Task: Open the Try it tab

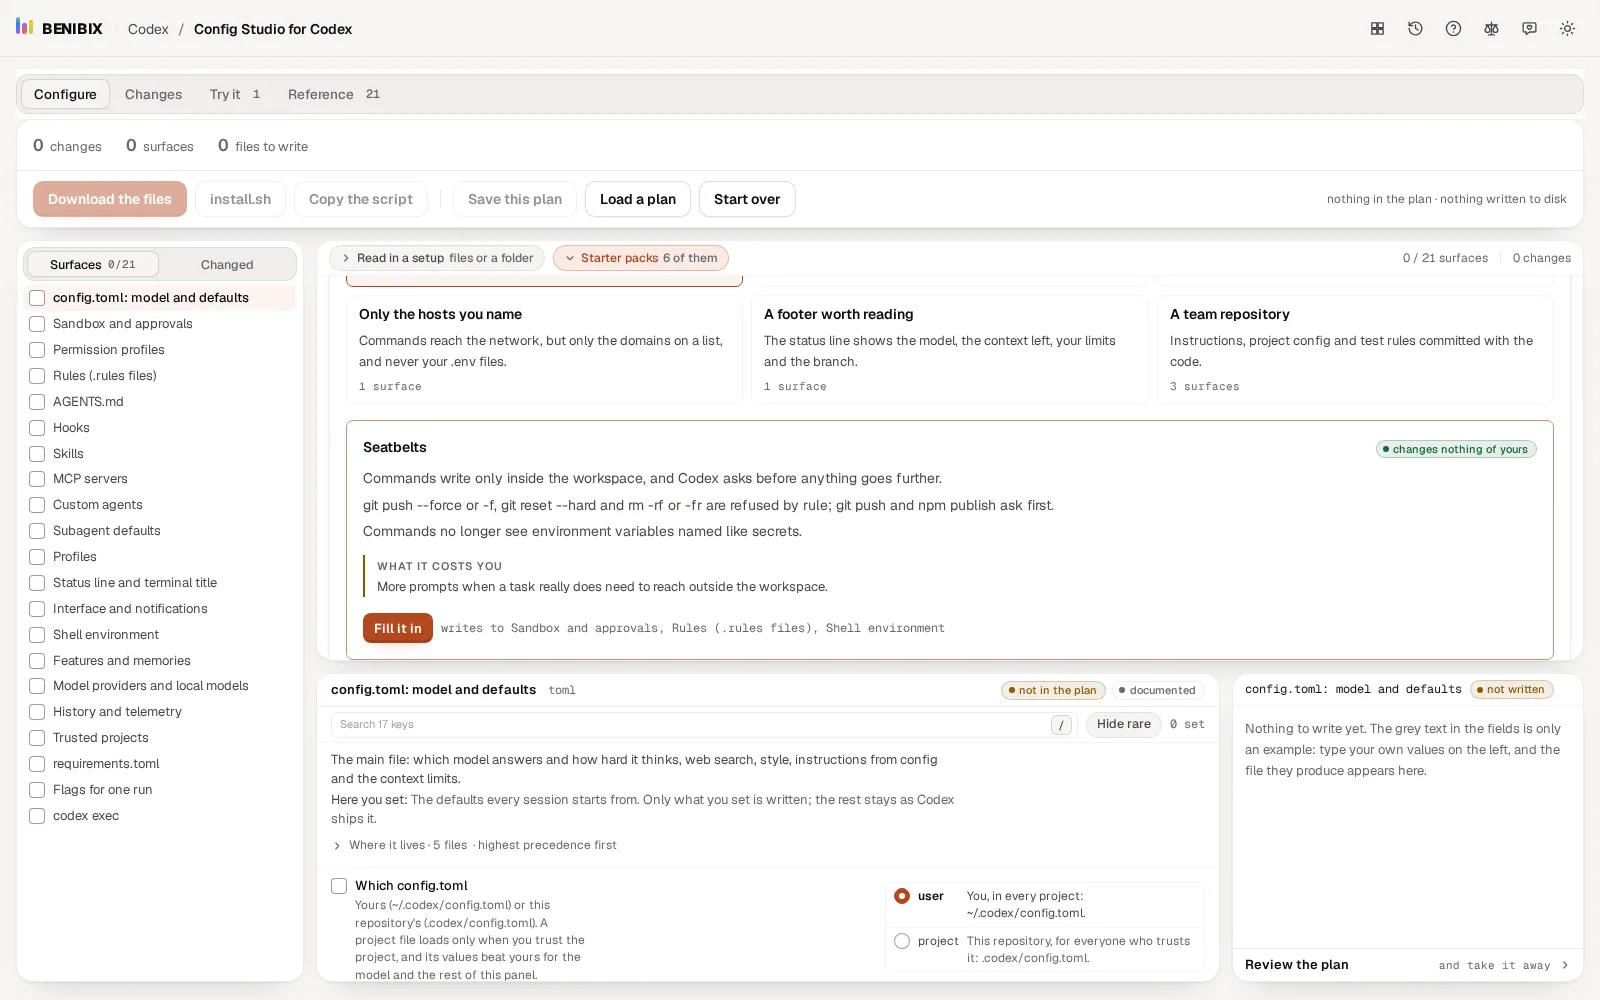Action: 235,94
